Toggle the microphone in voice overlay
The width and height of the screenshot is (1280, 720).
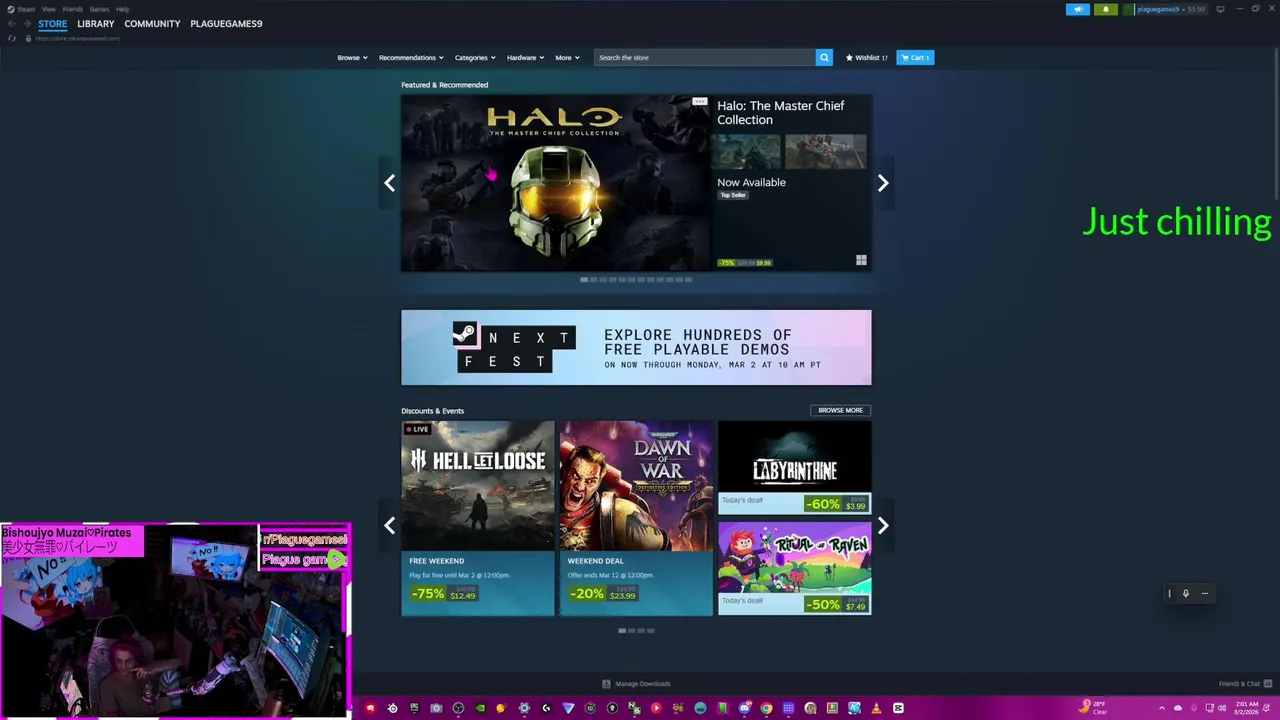1186,594
